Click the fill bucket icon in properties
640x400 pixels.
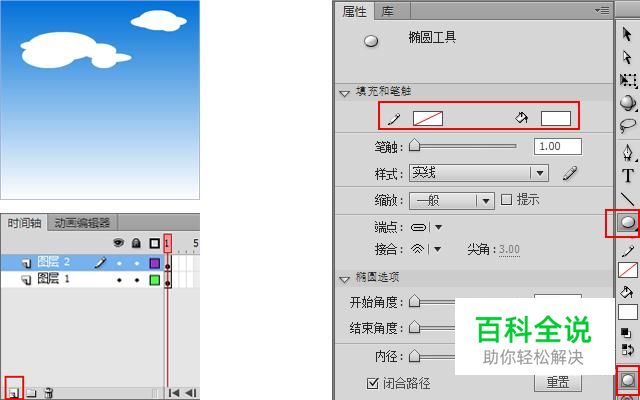click(x=521, y=118)
